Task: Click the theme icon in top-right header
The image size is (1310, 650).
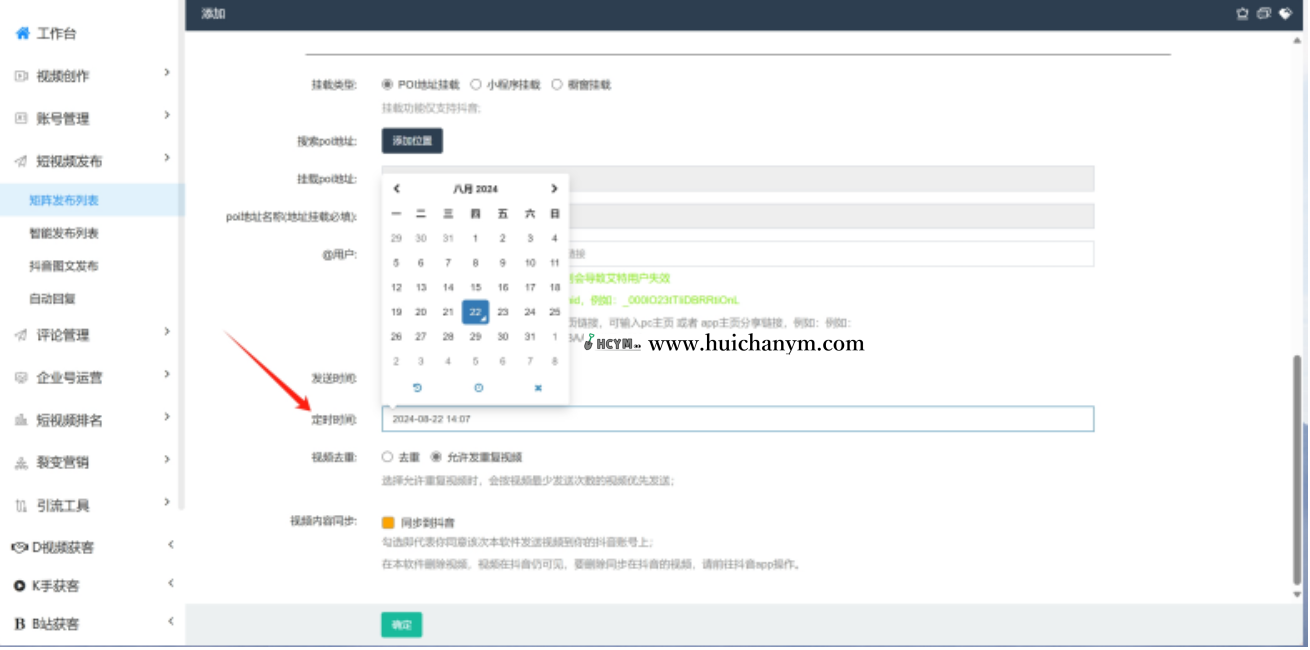Action: click(1285, 13)
